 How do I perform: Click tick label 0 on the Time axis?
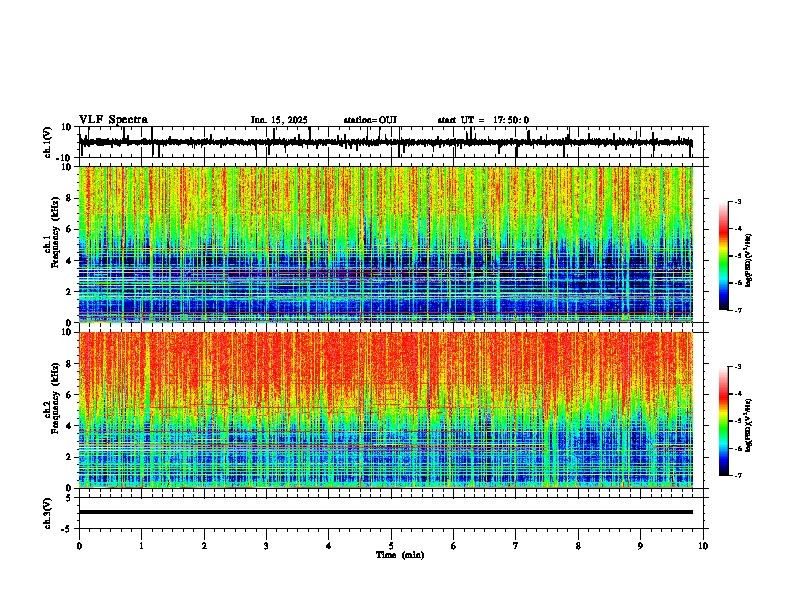point(79,546)
